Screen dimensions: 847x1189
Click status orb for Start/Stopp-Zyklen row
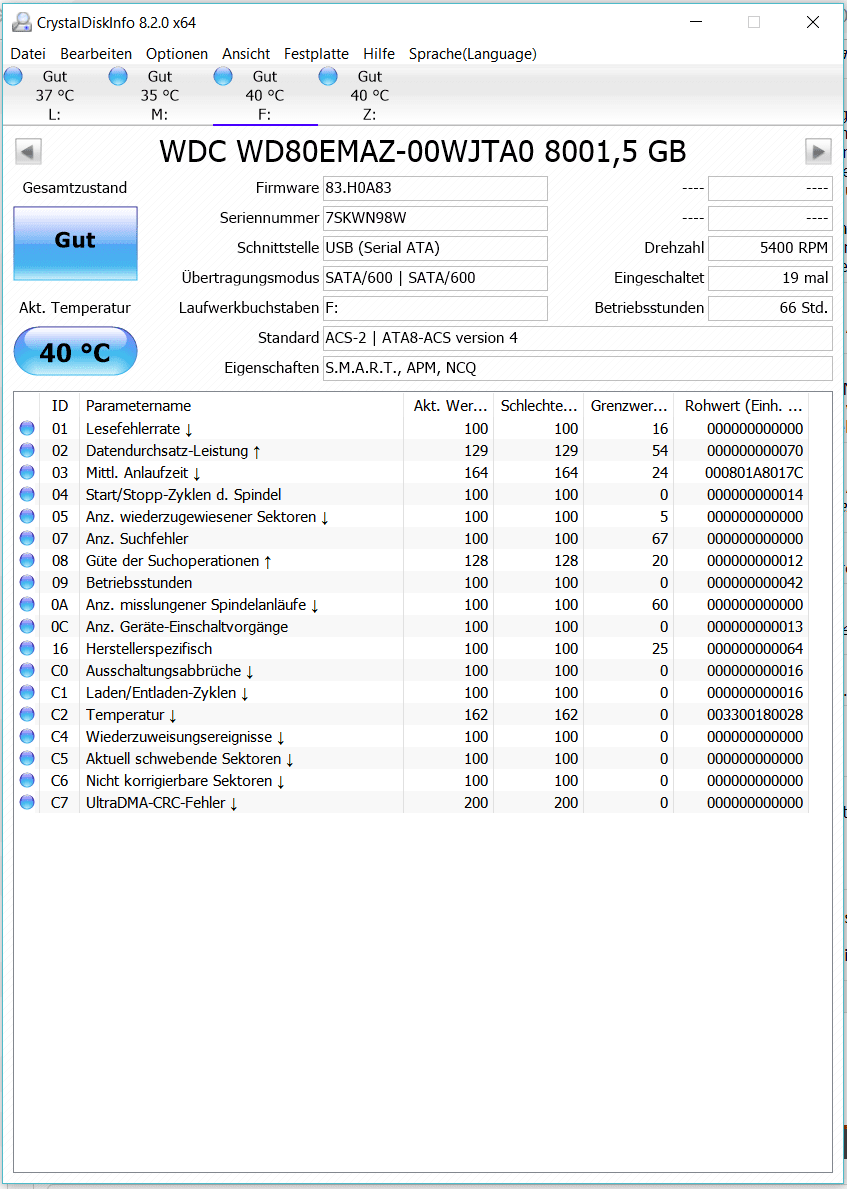27,494
